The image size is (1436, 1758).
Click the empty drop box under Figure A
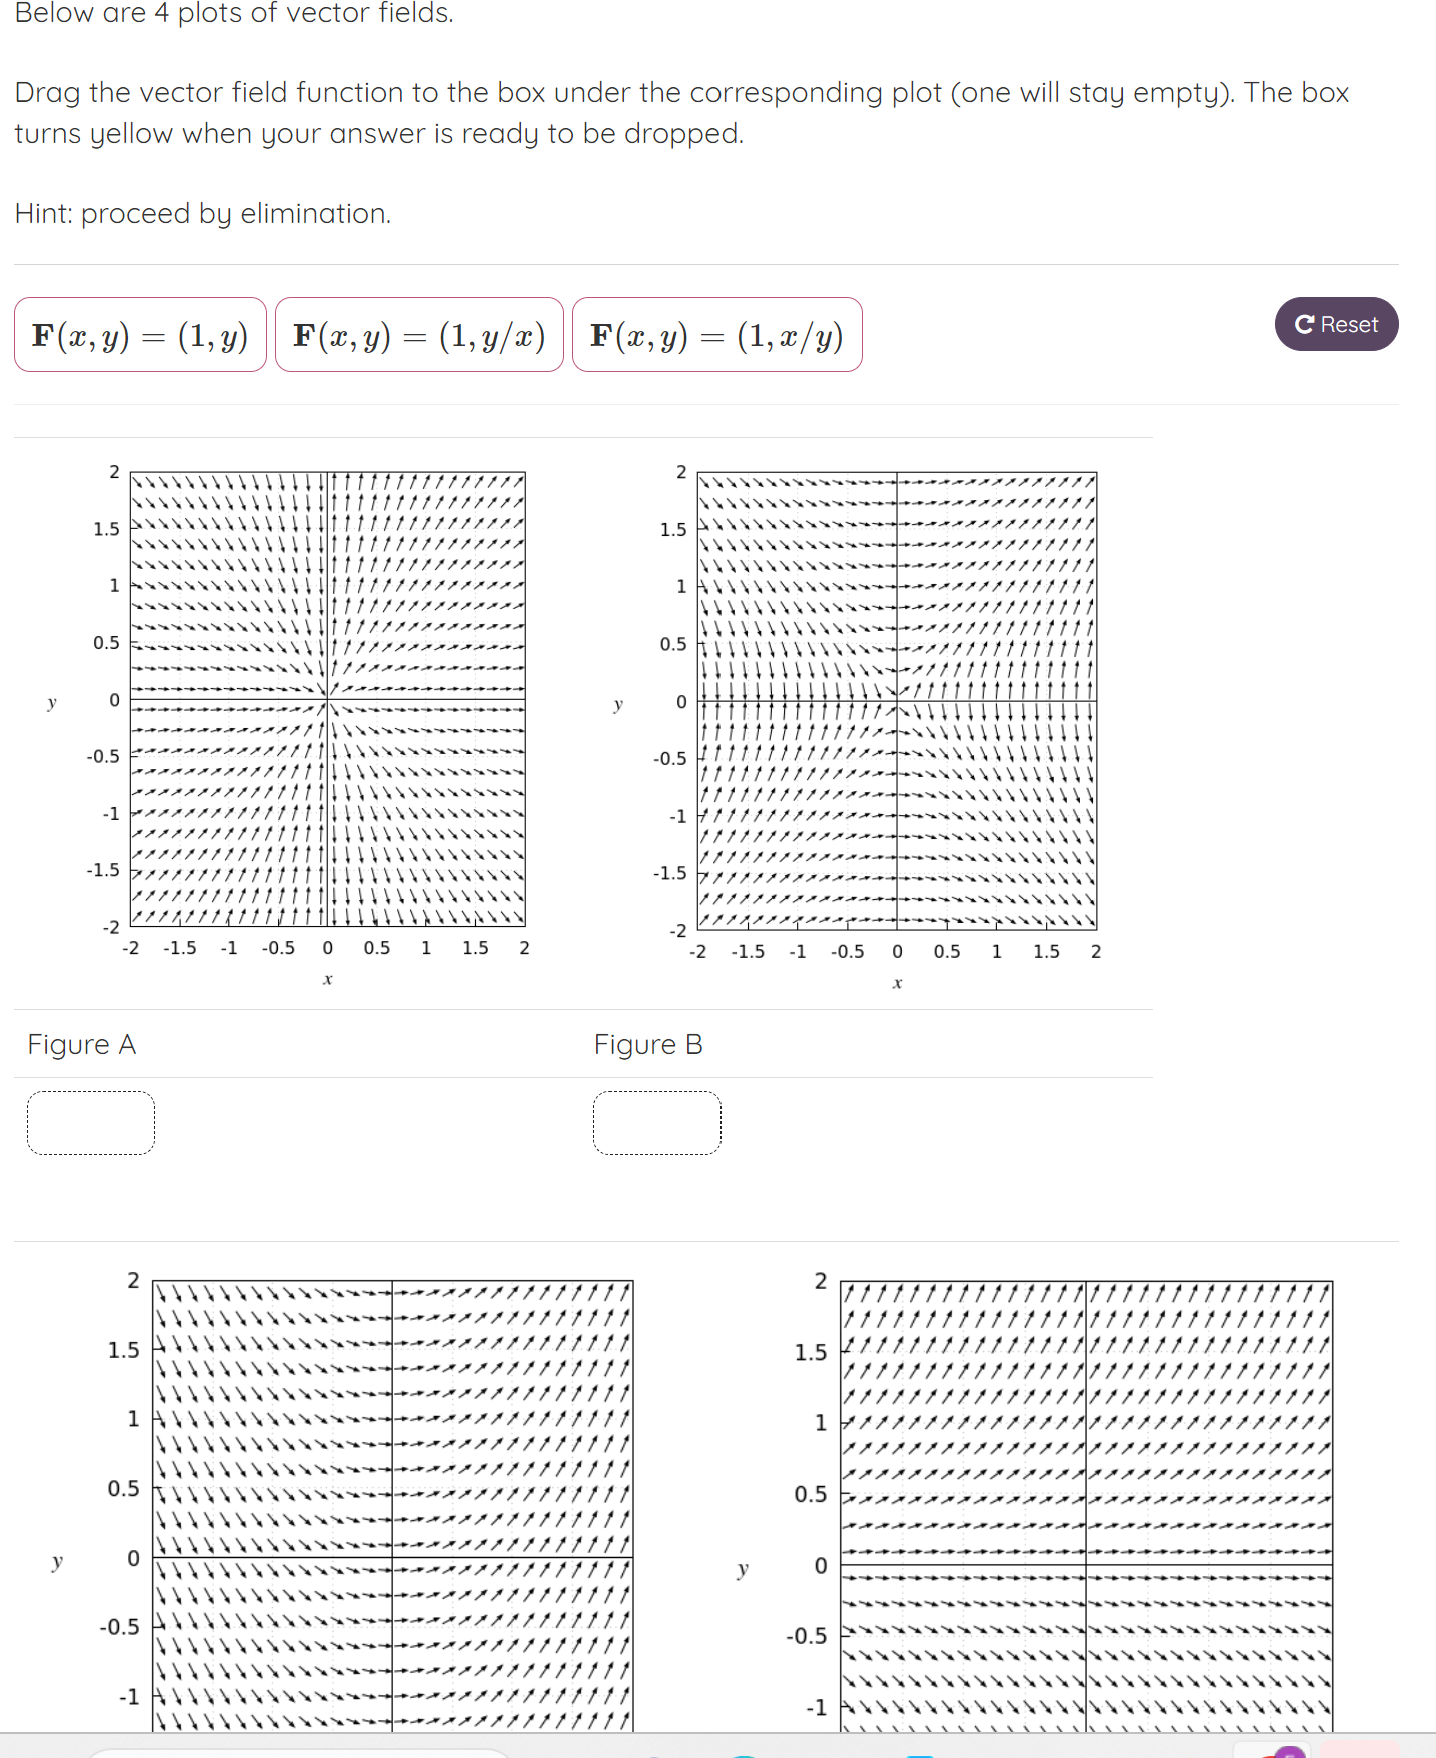tap(91, 1123)
